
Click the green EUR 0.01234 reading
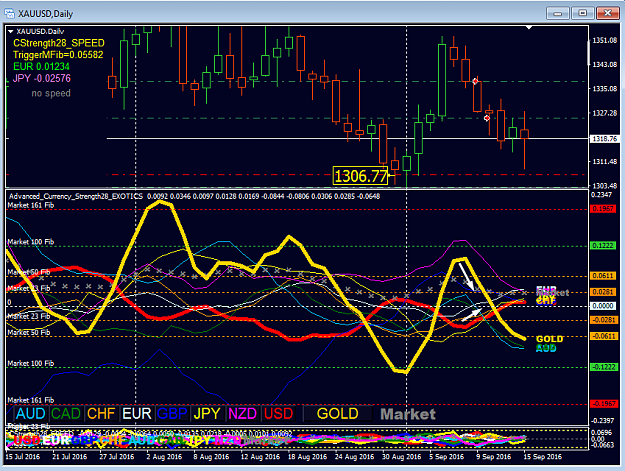coord(41,66)
